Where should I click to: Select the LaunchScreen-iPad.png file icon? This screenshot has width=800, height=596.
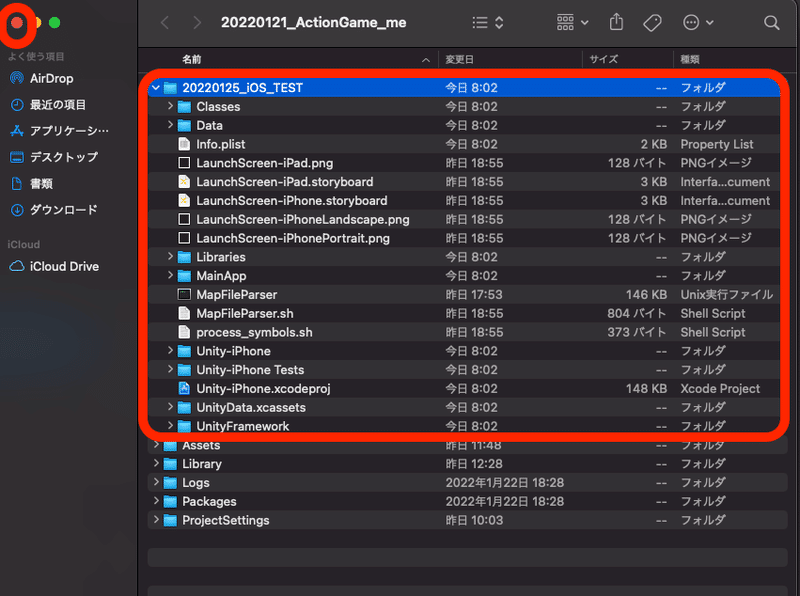tap(184, 163)
